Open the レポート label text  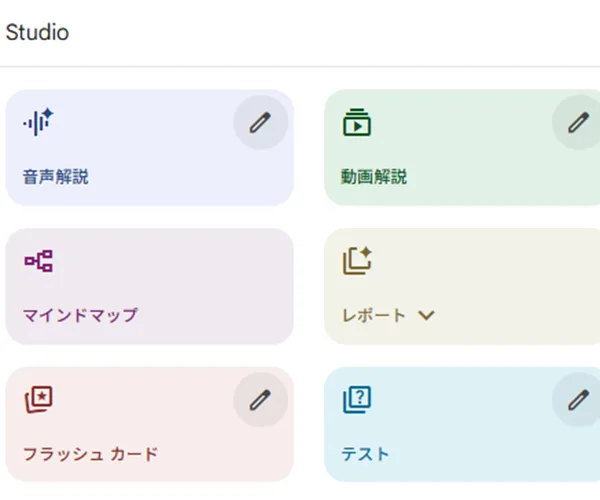click(x=374, y=316)
